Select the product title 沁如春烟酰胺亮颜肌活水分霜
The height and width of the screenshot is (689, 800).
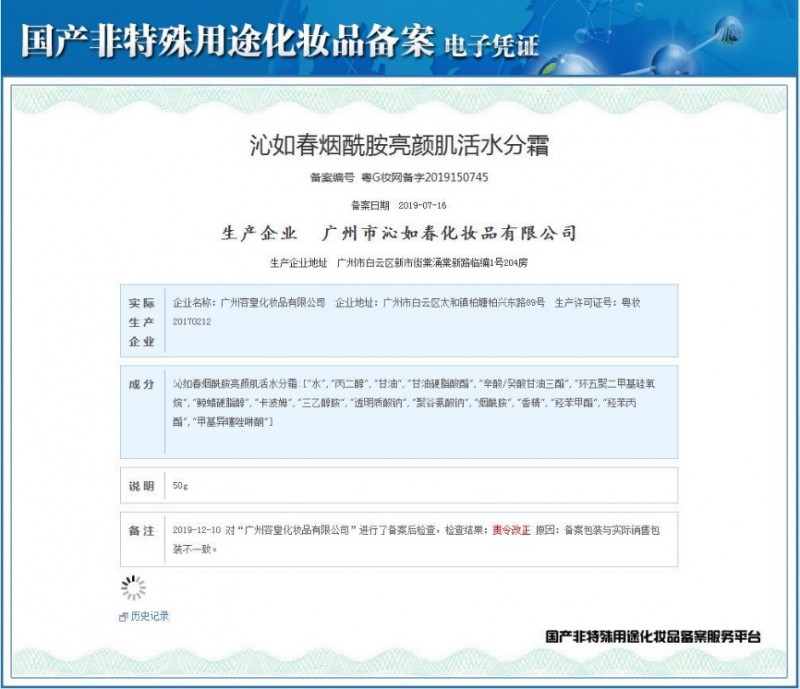click(x=399, y=145)
